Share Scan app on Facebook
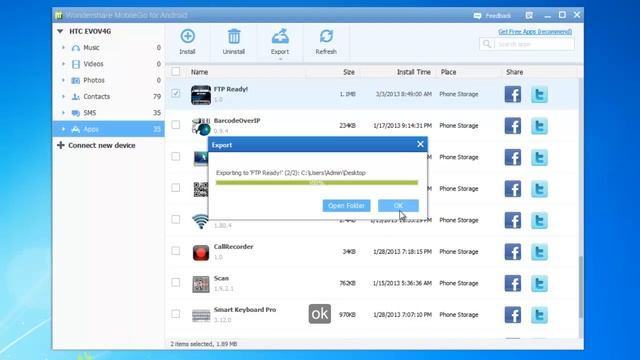640x360 pixels. coord(513,283)
